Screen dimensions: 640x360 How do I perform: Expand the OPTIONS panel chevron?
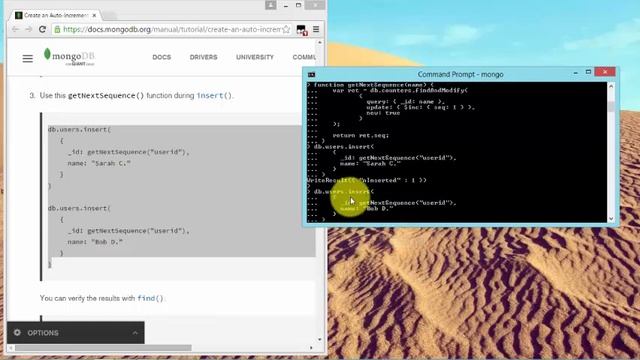pos(135,333)
